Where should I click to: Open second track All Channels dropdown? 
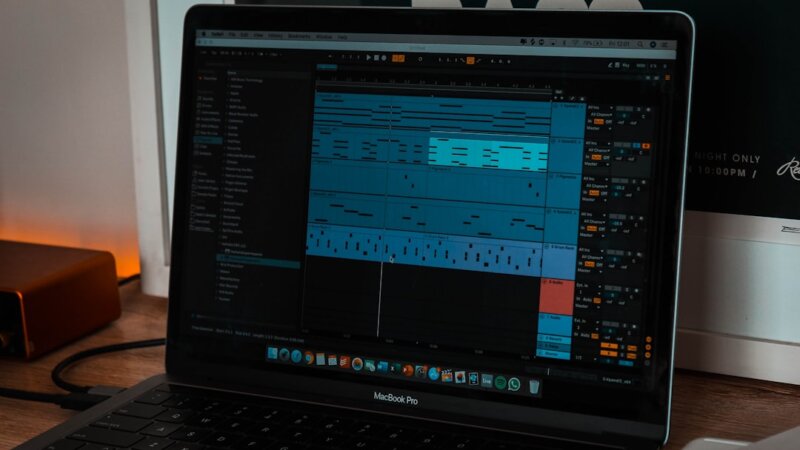(x=598, y=151)
